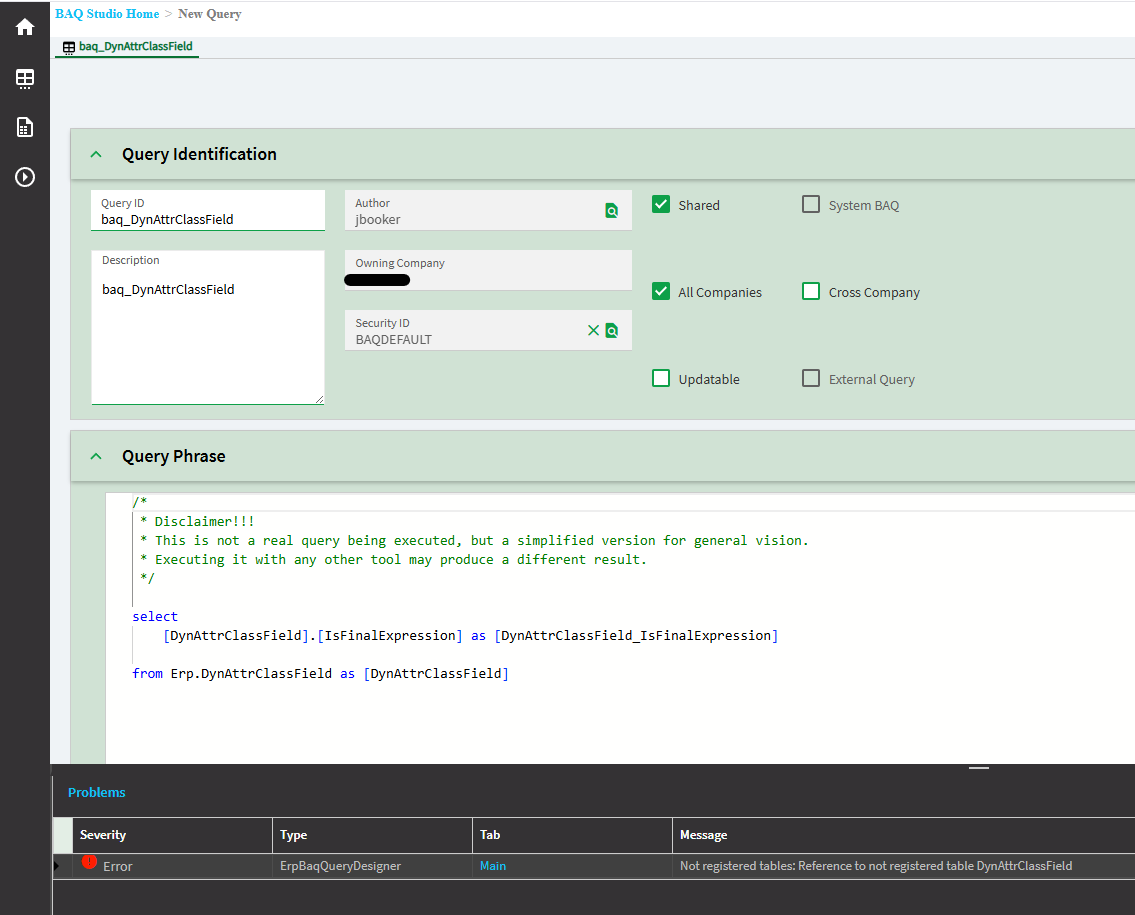This screenshot has height=915, width=1135.
Task: Open the Author search lookup icon
Action: pyautogui.click(x=612, y=211)
